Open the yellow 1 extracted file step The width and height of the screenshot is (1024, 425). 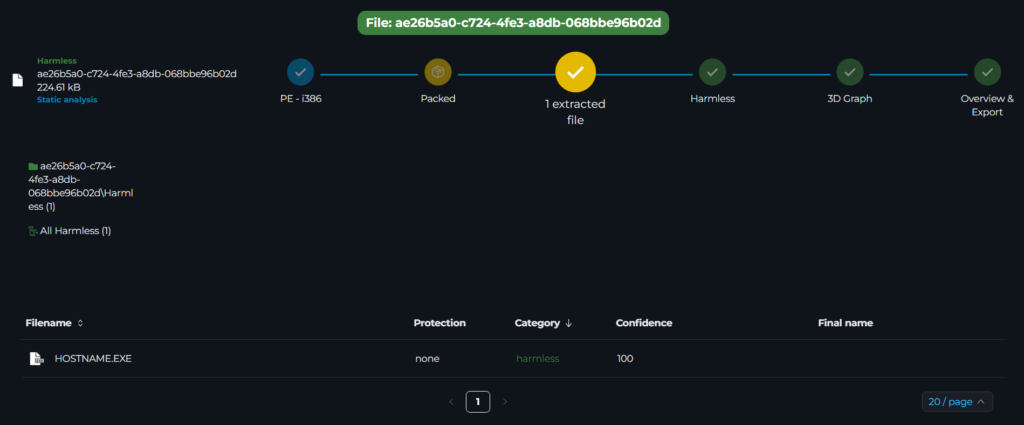575,72
